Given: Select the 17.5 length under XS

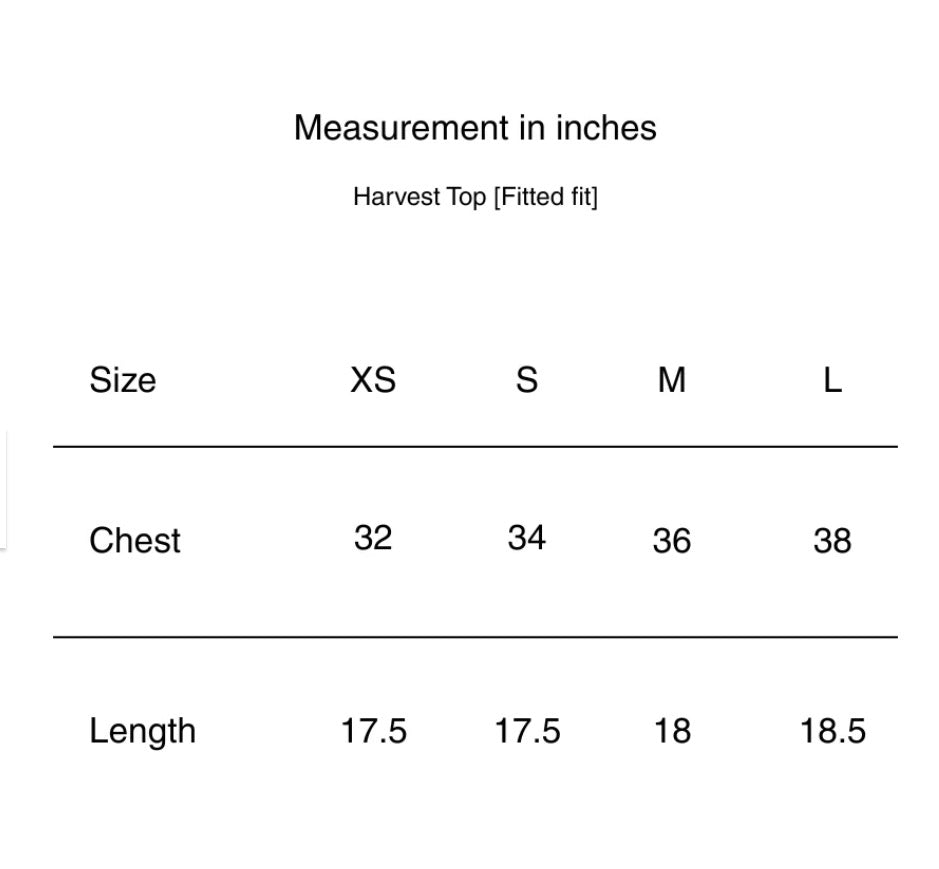Looking at the screenshot, I should pos(373,731).
